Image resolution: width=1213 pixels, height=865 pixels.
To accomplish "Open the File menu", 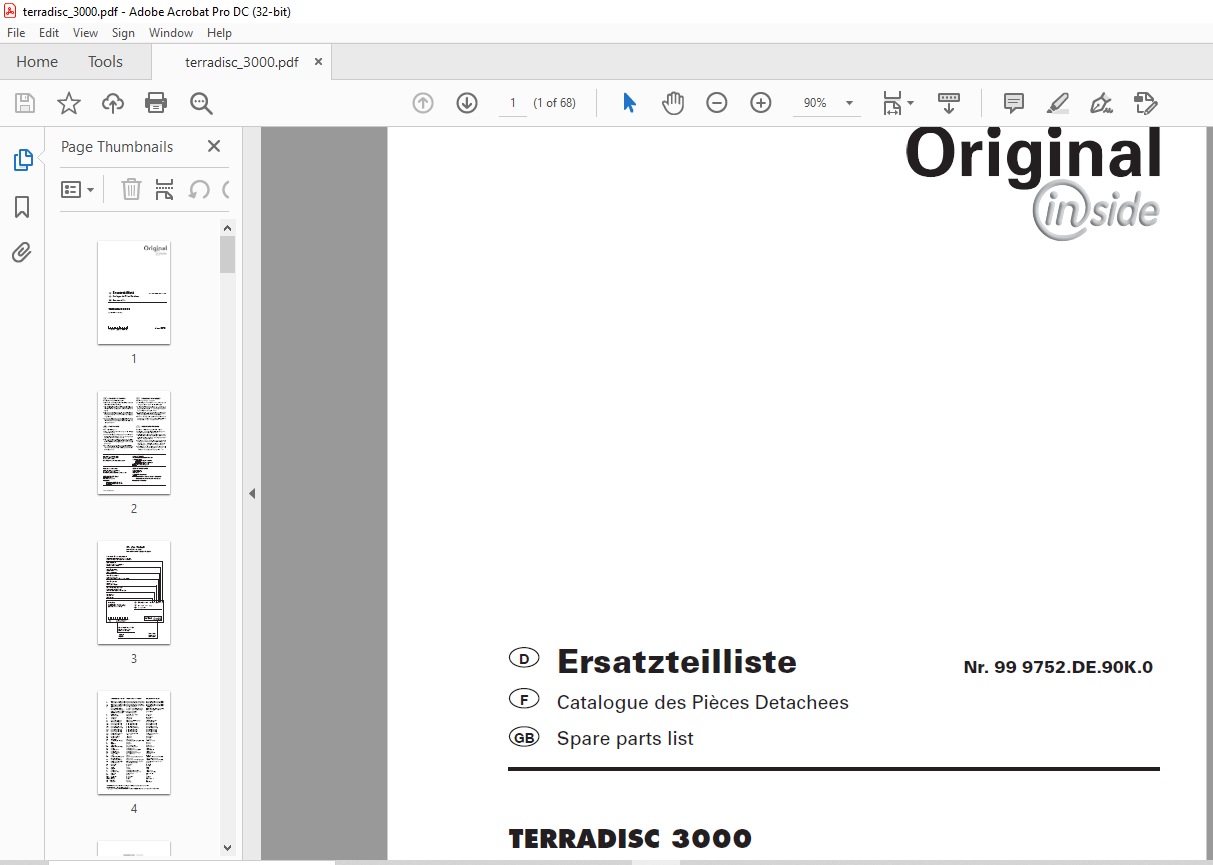I will tap(16, 33).
